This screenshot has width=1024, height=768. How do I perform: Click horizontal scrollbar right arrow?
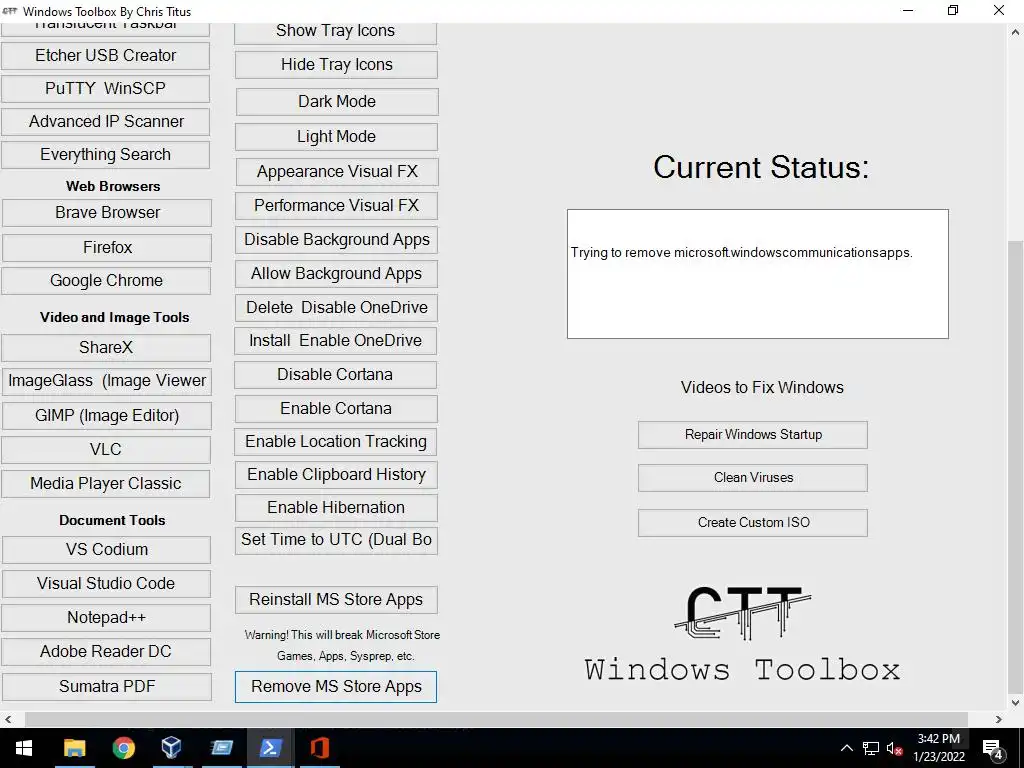pos(999,720)
